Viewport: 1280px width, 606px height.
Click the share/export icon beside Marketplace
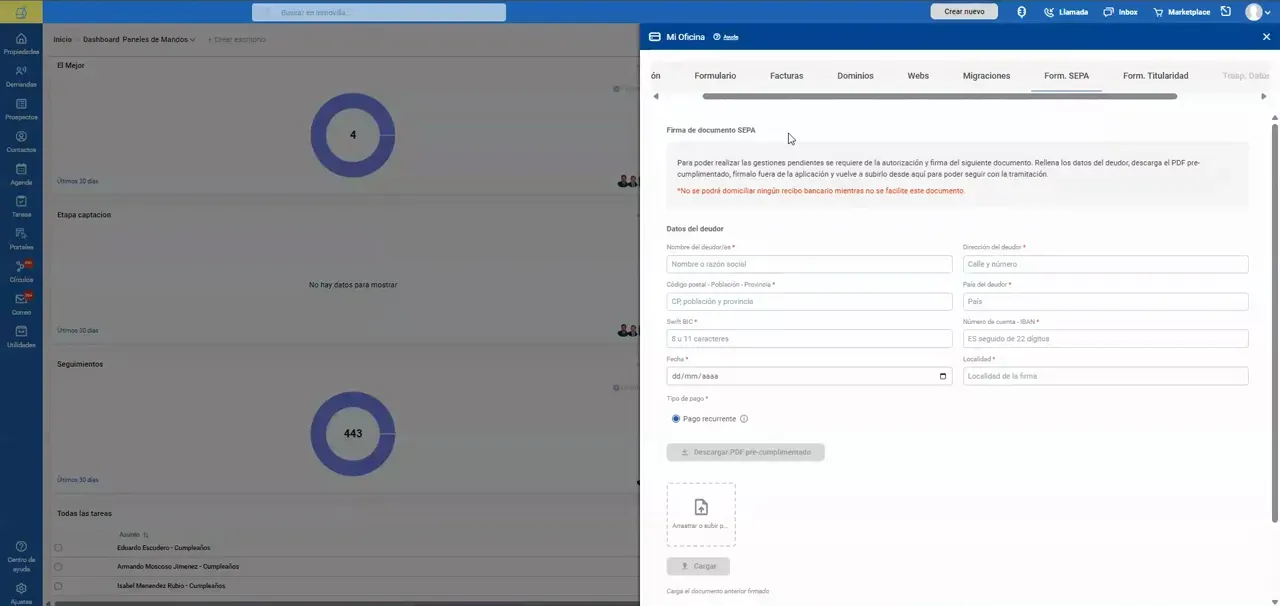tap(1225, 12)
